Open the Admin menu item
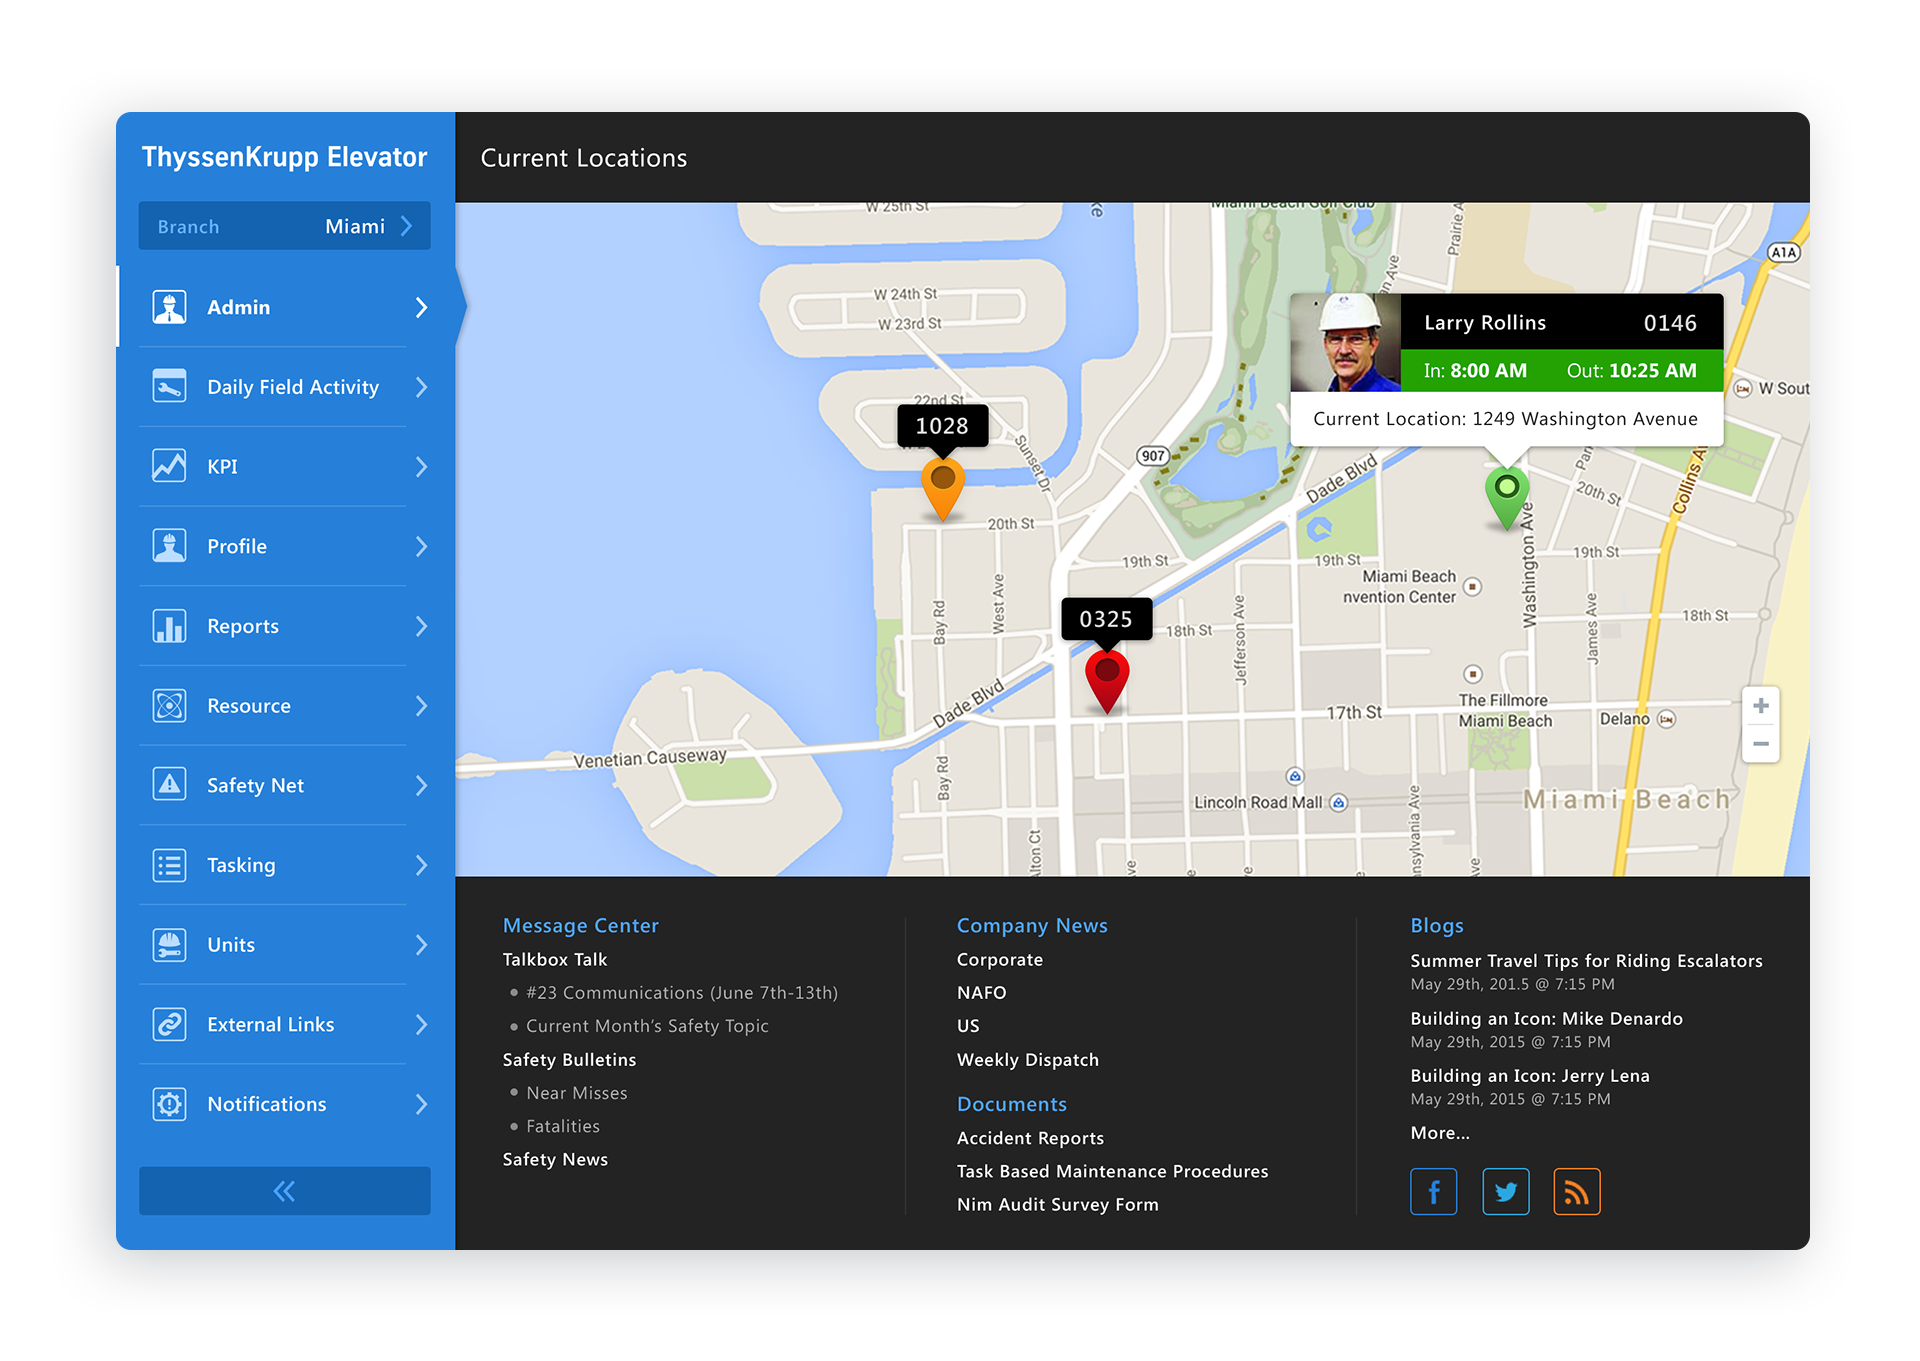The width and height of the screenshot is (1920, 1361). tap(287, 307)
